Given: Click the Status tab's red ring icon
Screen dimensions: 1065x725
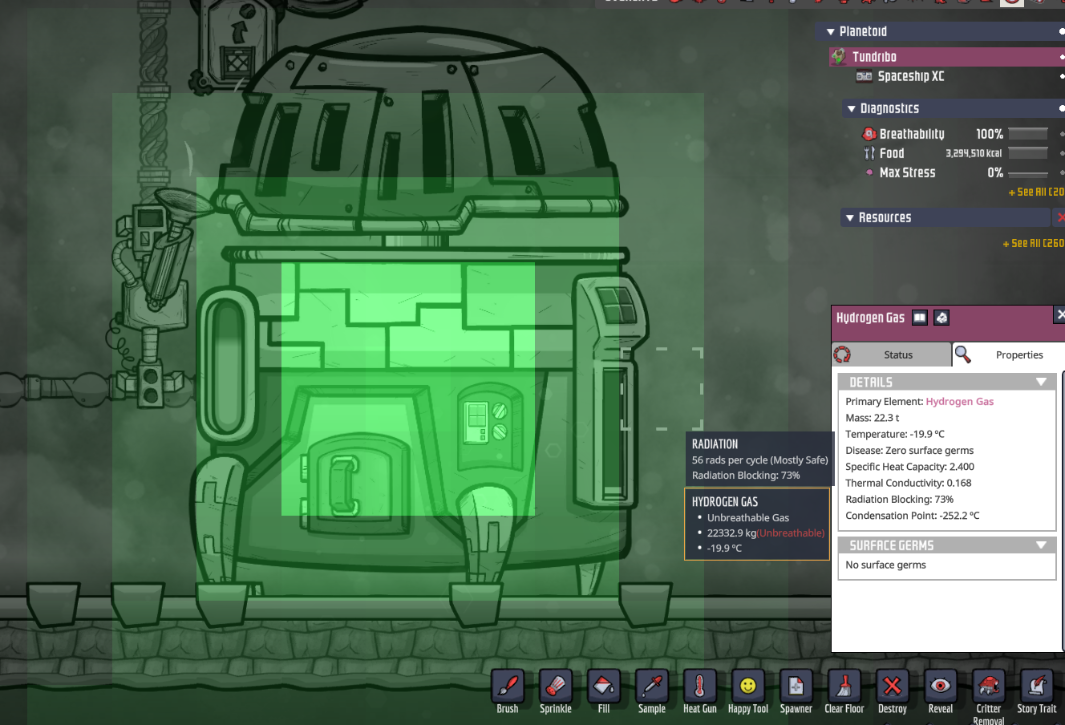Looking at the screenshot, I should [x=842, y=354].
